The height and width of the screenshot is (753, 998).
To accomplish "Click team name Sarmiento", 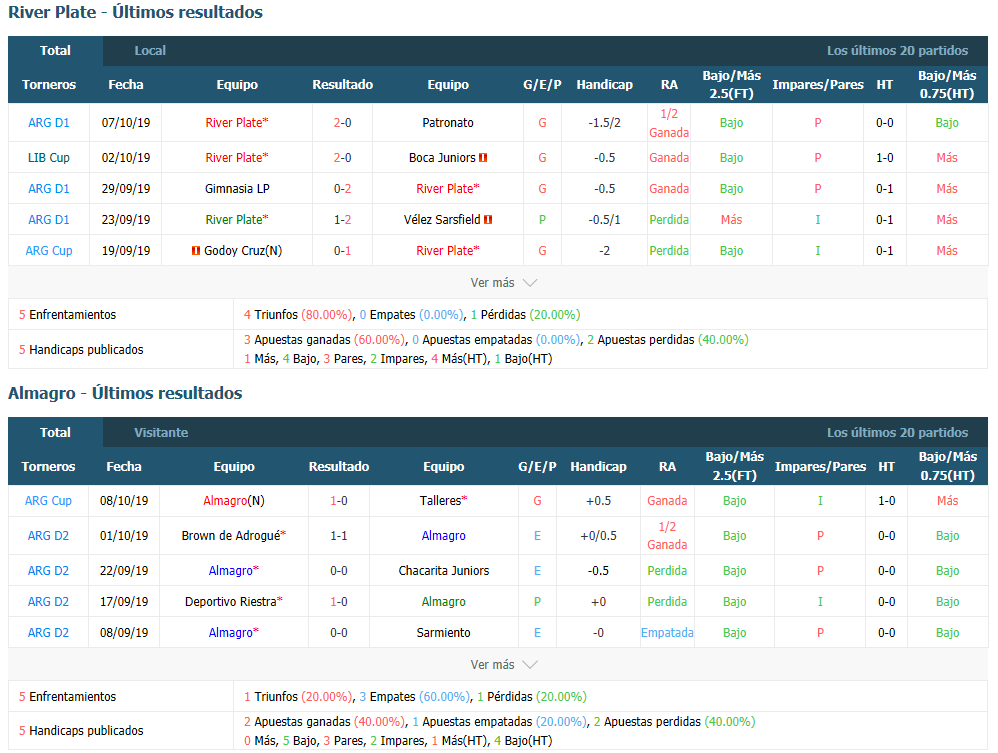I will click(x=444, y=633).
